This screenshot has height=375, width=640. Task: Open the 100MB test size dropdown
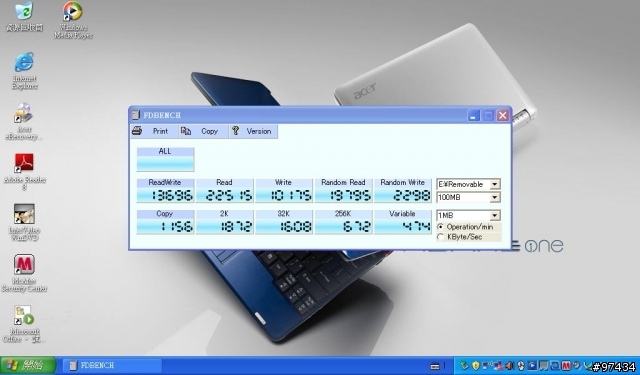[x=494, y=197]
